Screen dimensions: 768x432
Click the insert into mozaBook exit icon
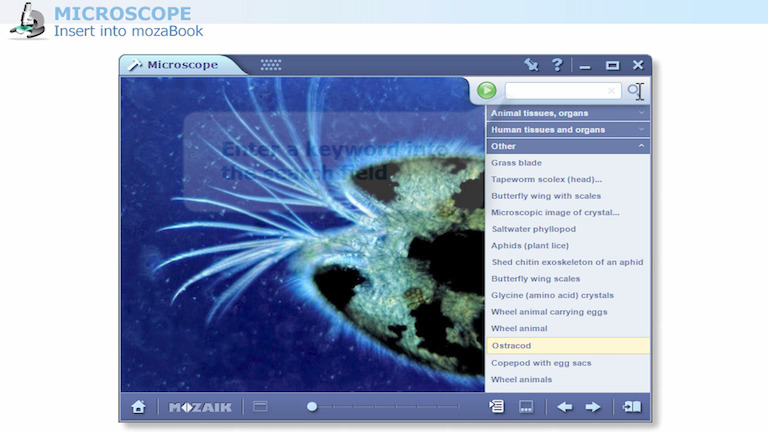[631, 407]
